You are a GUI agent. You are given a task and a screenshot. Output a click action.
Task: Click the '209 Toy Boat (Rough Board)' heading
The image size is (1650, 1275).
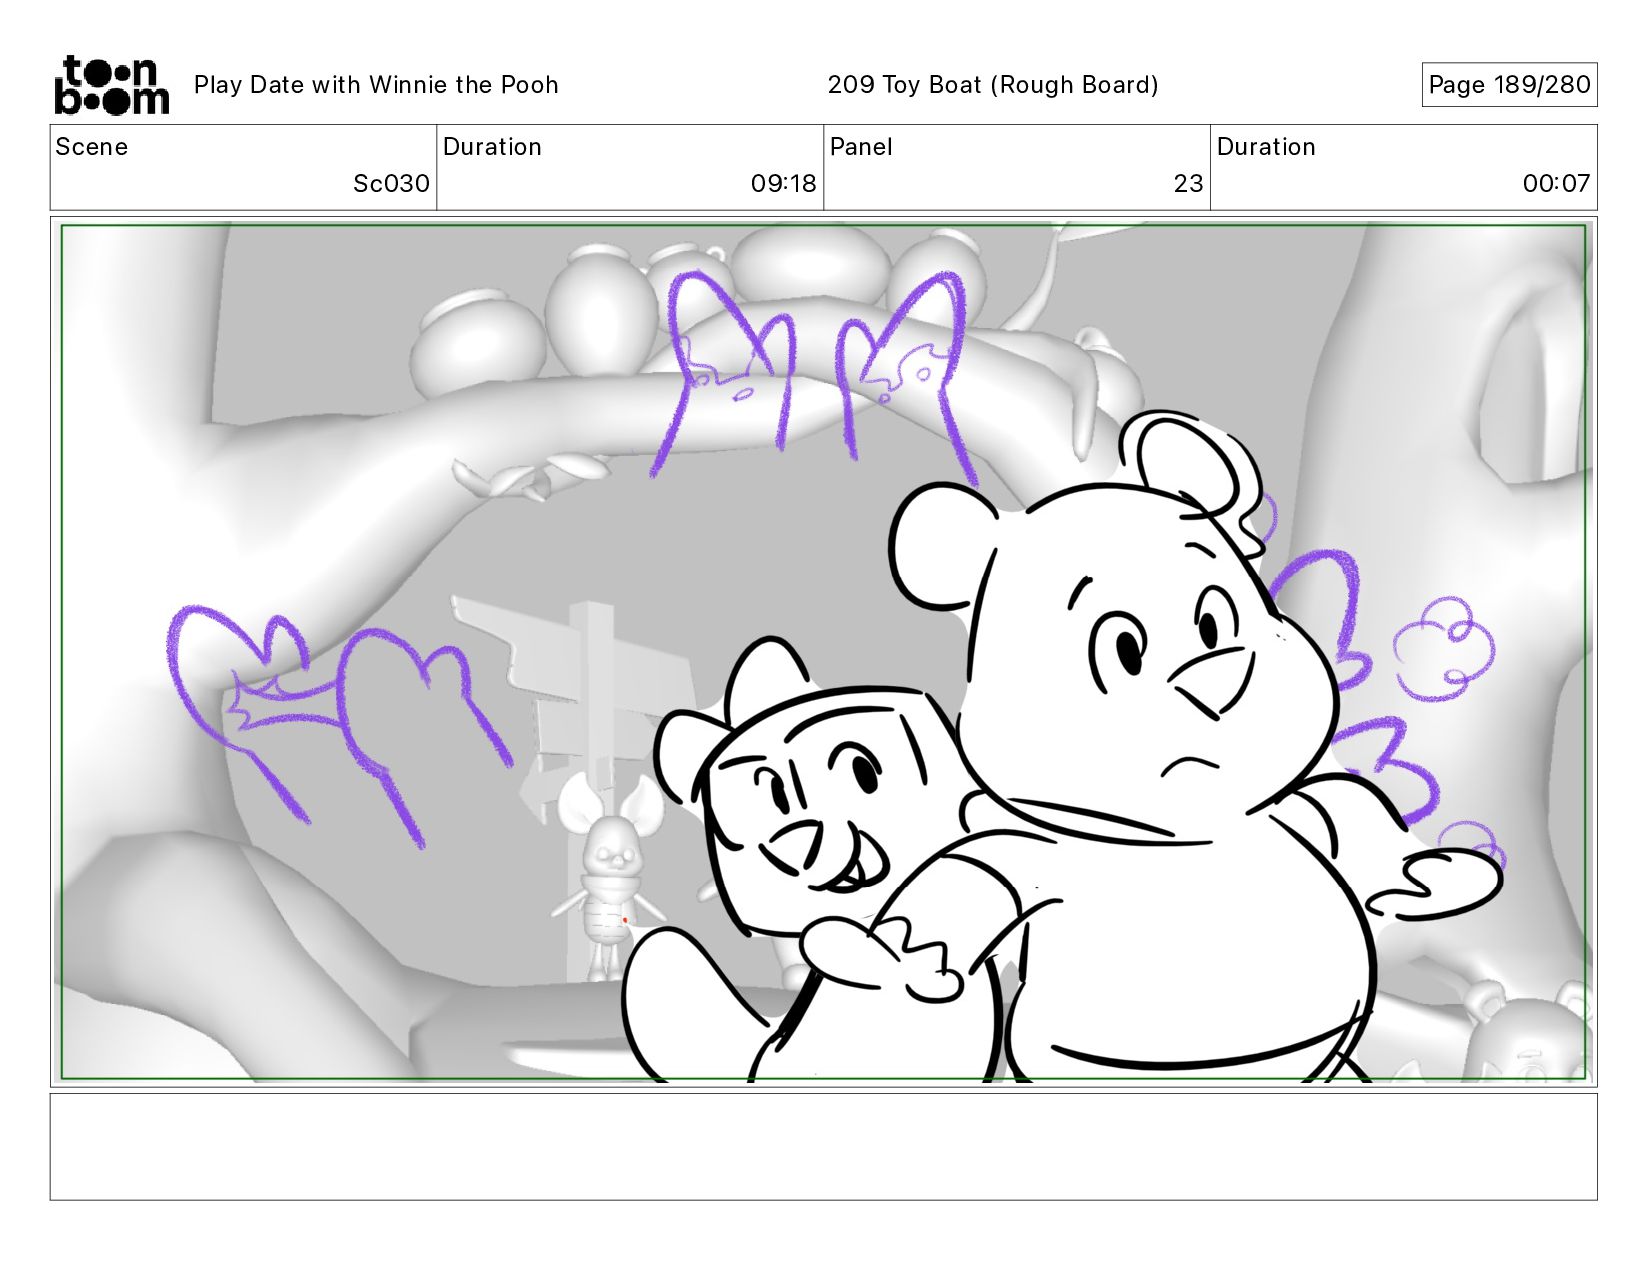(x=993, y=85)
